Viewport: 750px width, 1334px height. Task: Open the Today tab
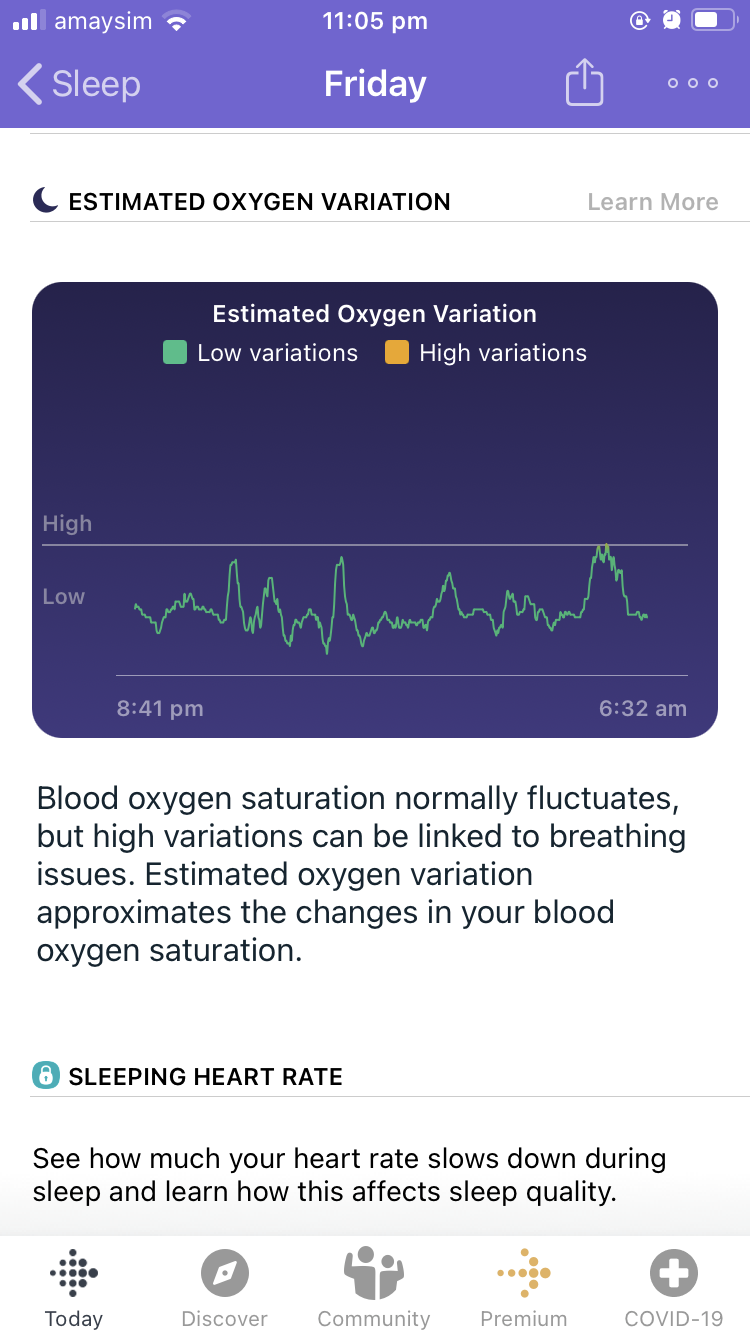pos(74,1288)
